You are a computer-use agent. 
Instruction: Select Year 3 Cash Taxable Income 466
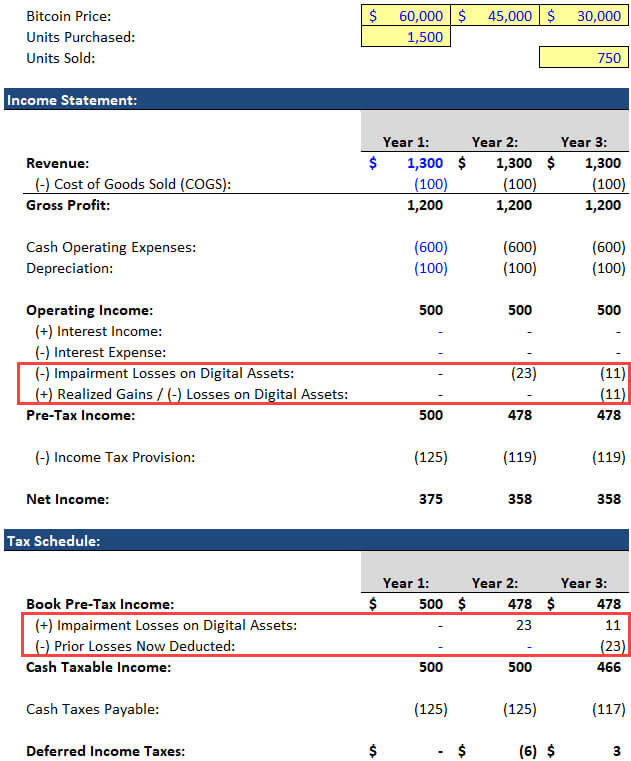tap(609, 667)
